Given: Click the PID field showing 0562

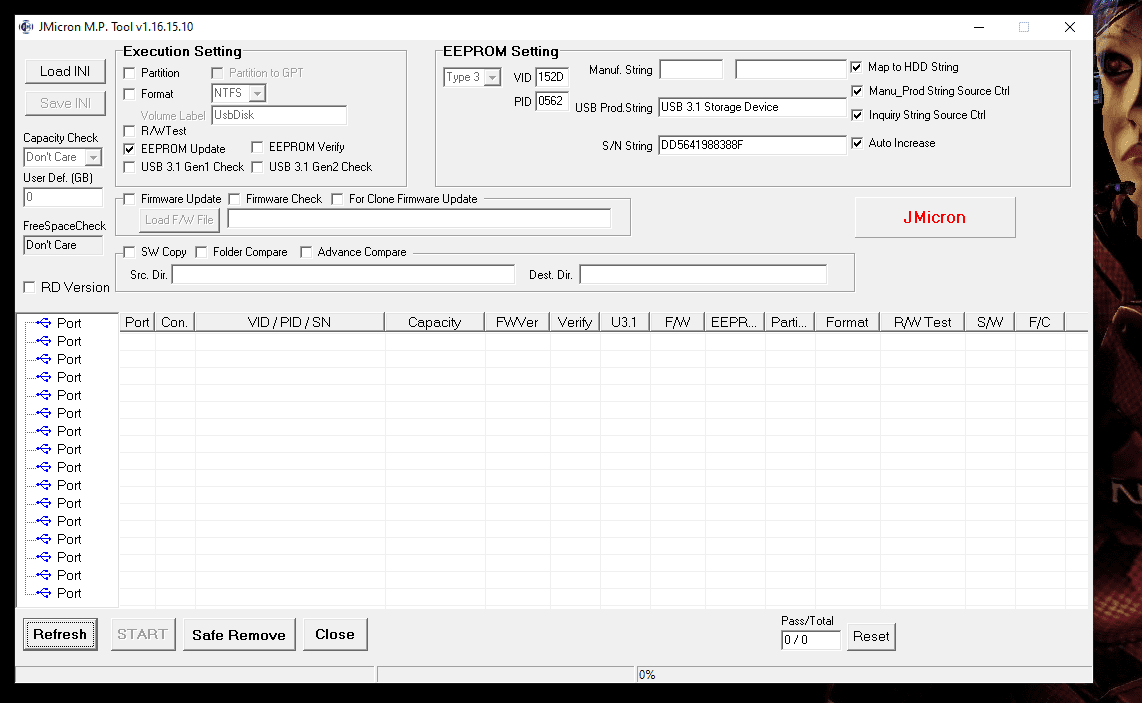Looking at the screenshot, I should click(x=551, y=101).
